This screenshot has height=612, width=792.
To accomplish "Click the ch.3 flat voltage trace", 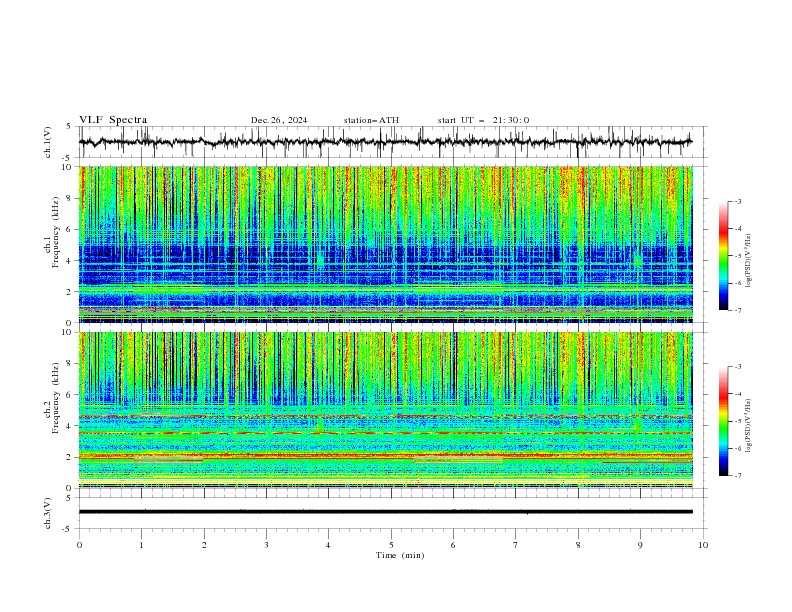I will pyautogui.click(x=385, y=512).
